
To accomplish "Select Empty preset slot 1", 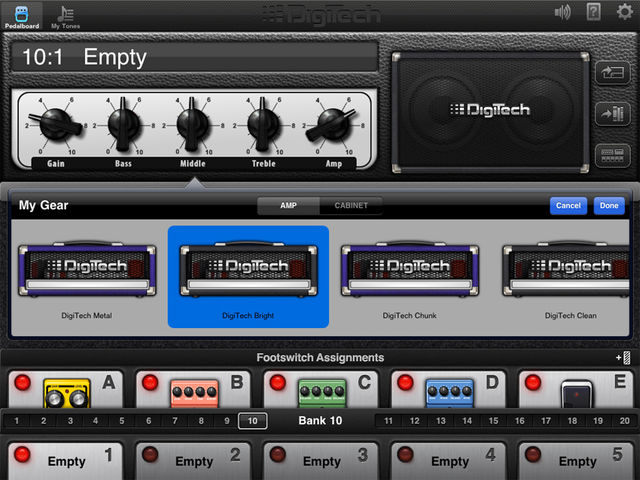I will [65, 461].
